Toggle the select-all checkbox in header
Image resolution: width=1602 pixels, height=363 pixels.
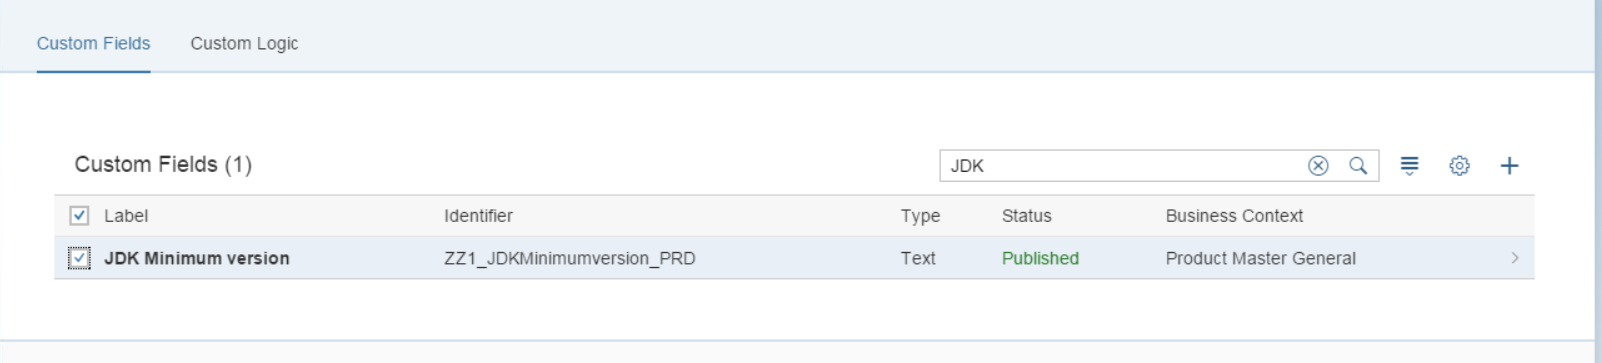[79, 216]
